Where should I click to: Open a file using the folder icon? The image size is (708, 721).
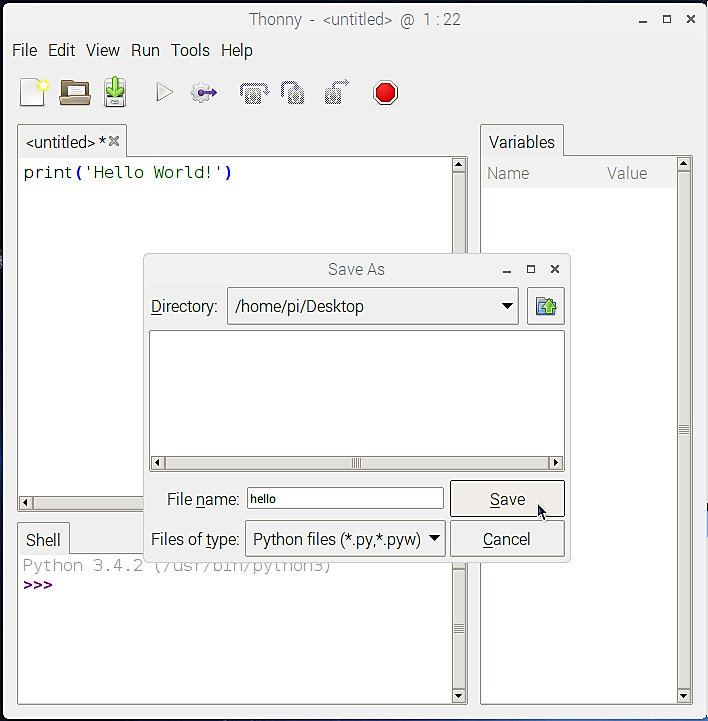point(75,92)
